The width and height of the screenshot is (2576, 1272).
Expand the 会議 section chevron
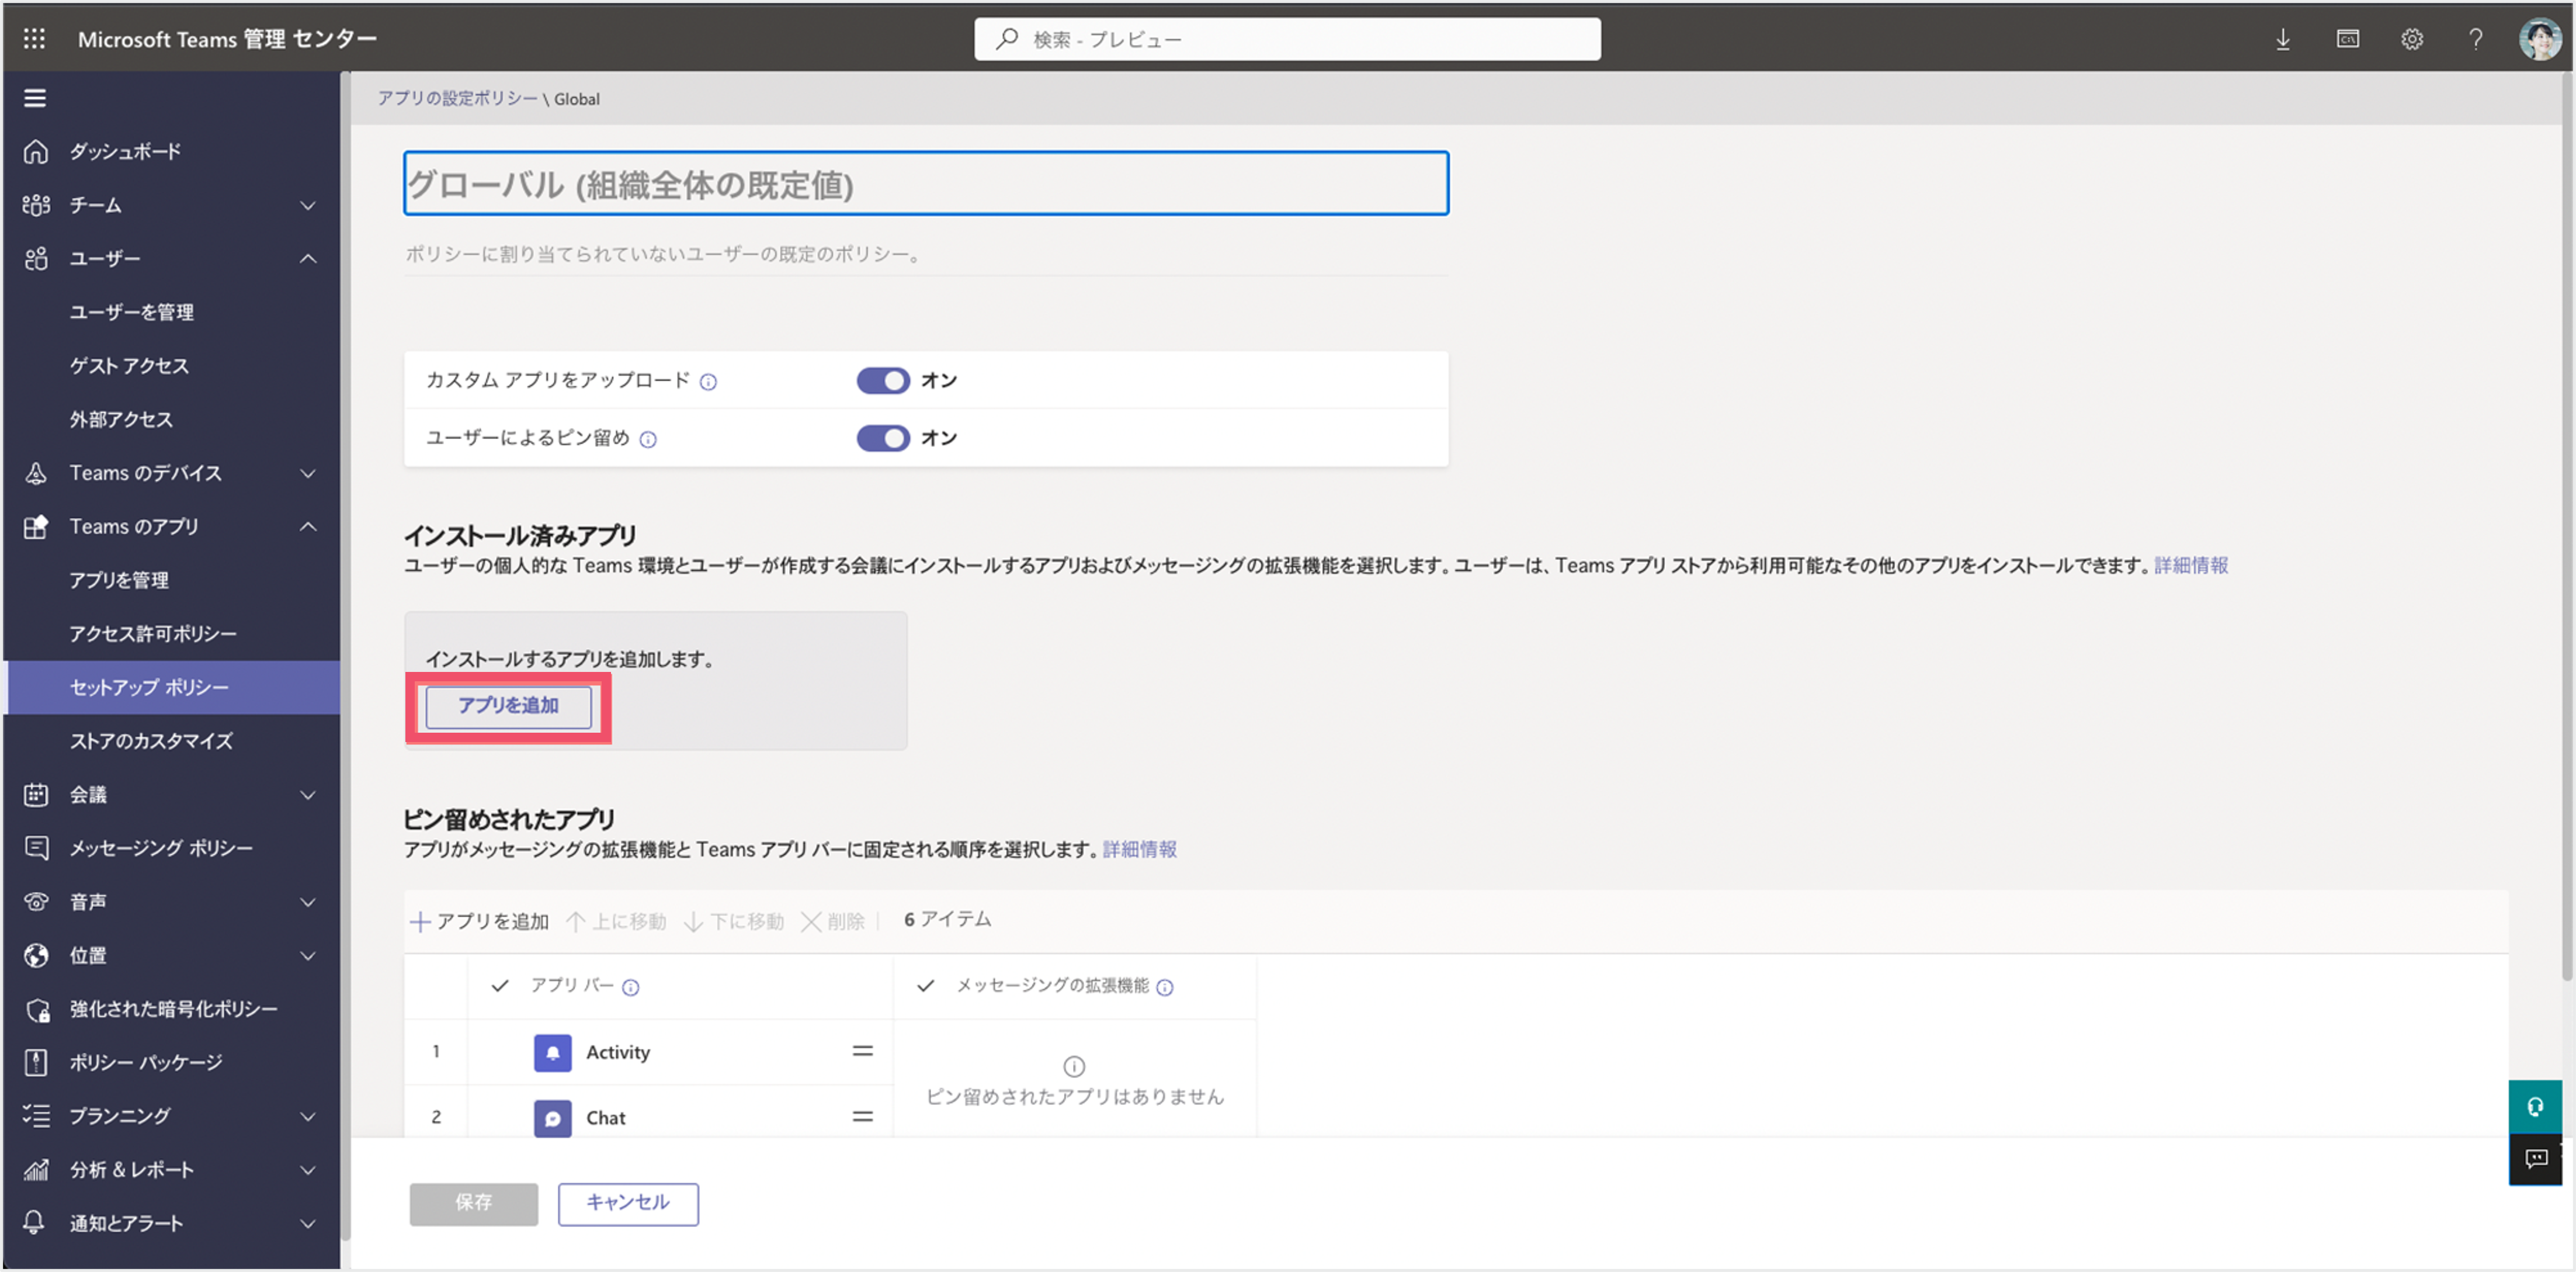click(308, 795)
